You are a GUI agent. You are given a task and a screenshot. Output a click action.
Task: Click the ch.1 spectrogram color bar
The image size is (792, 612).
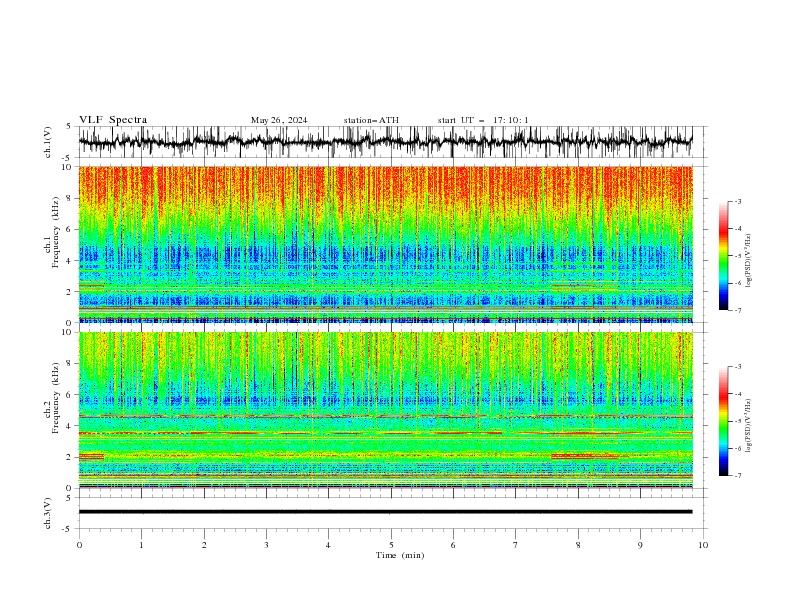click(723, 256)
